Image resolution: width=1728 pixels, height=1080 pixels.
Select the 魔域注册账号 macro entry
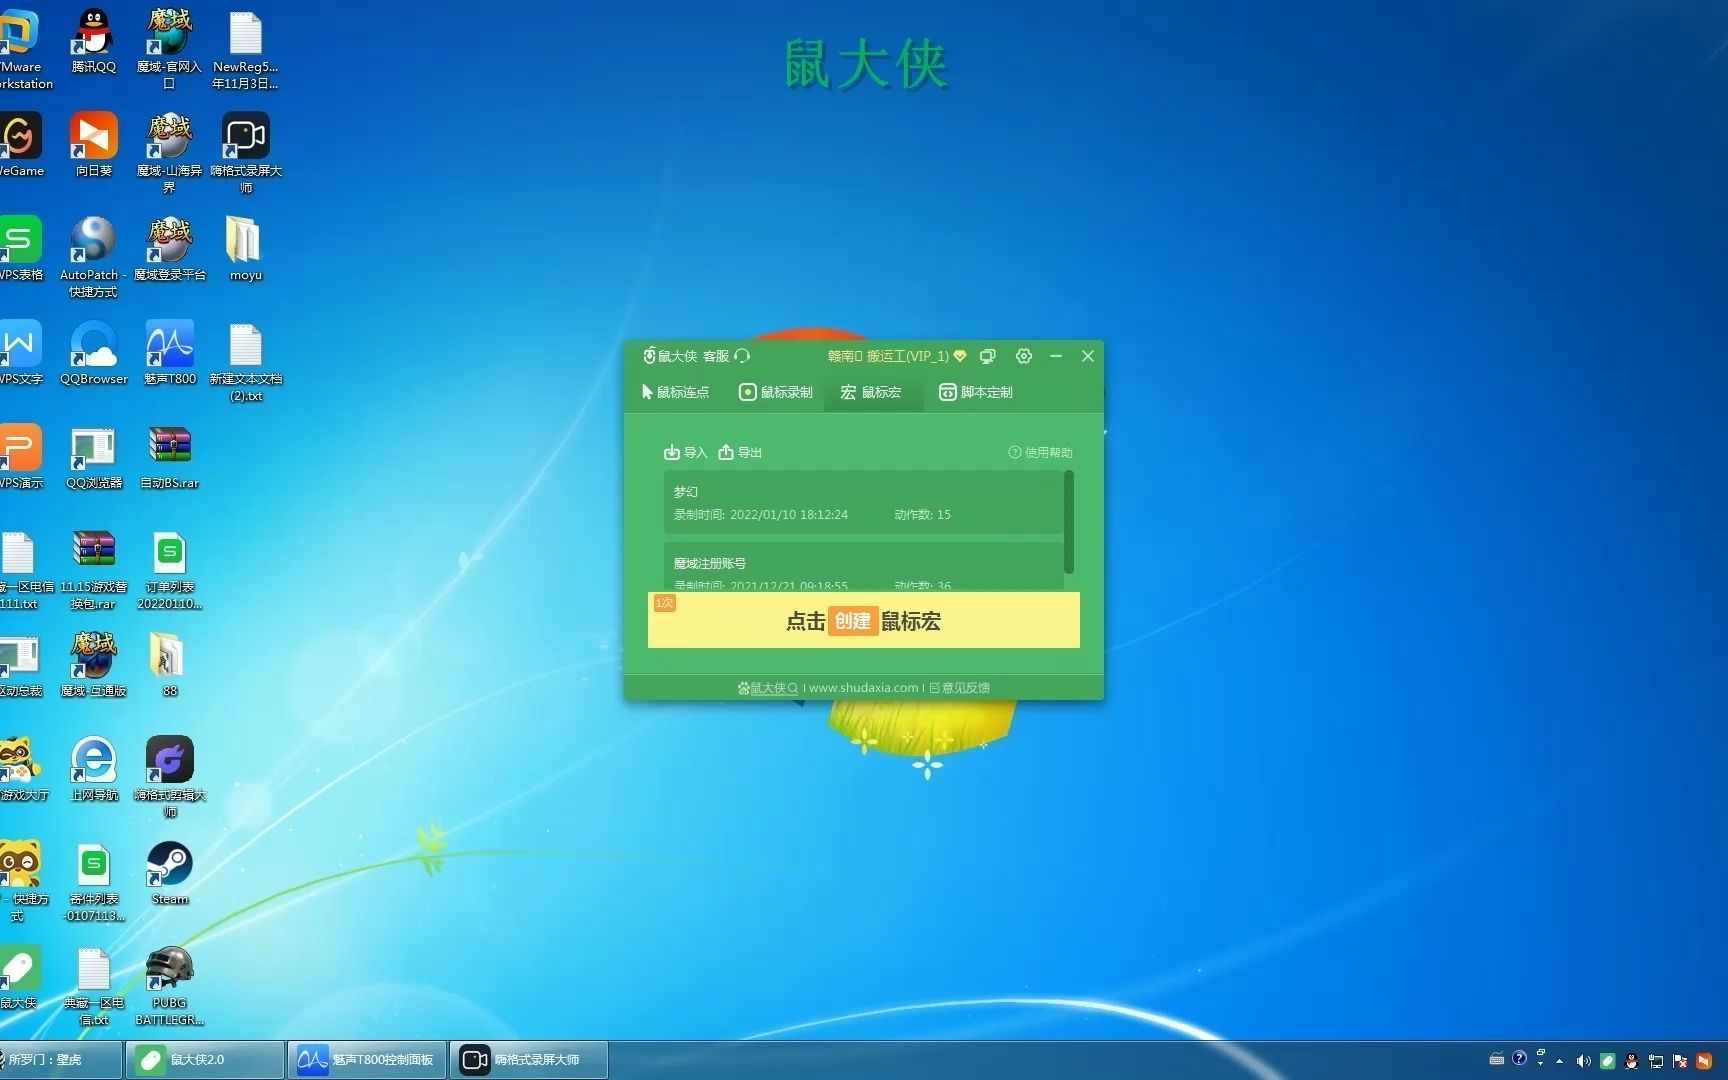(863, 566)
